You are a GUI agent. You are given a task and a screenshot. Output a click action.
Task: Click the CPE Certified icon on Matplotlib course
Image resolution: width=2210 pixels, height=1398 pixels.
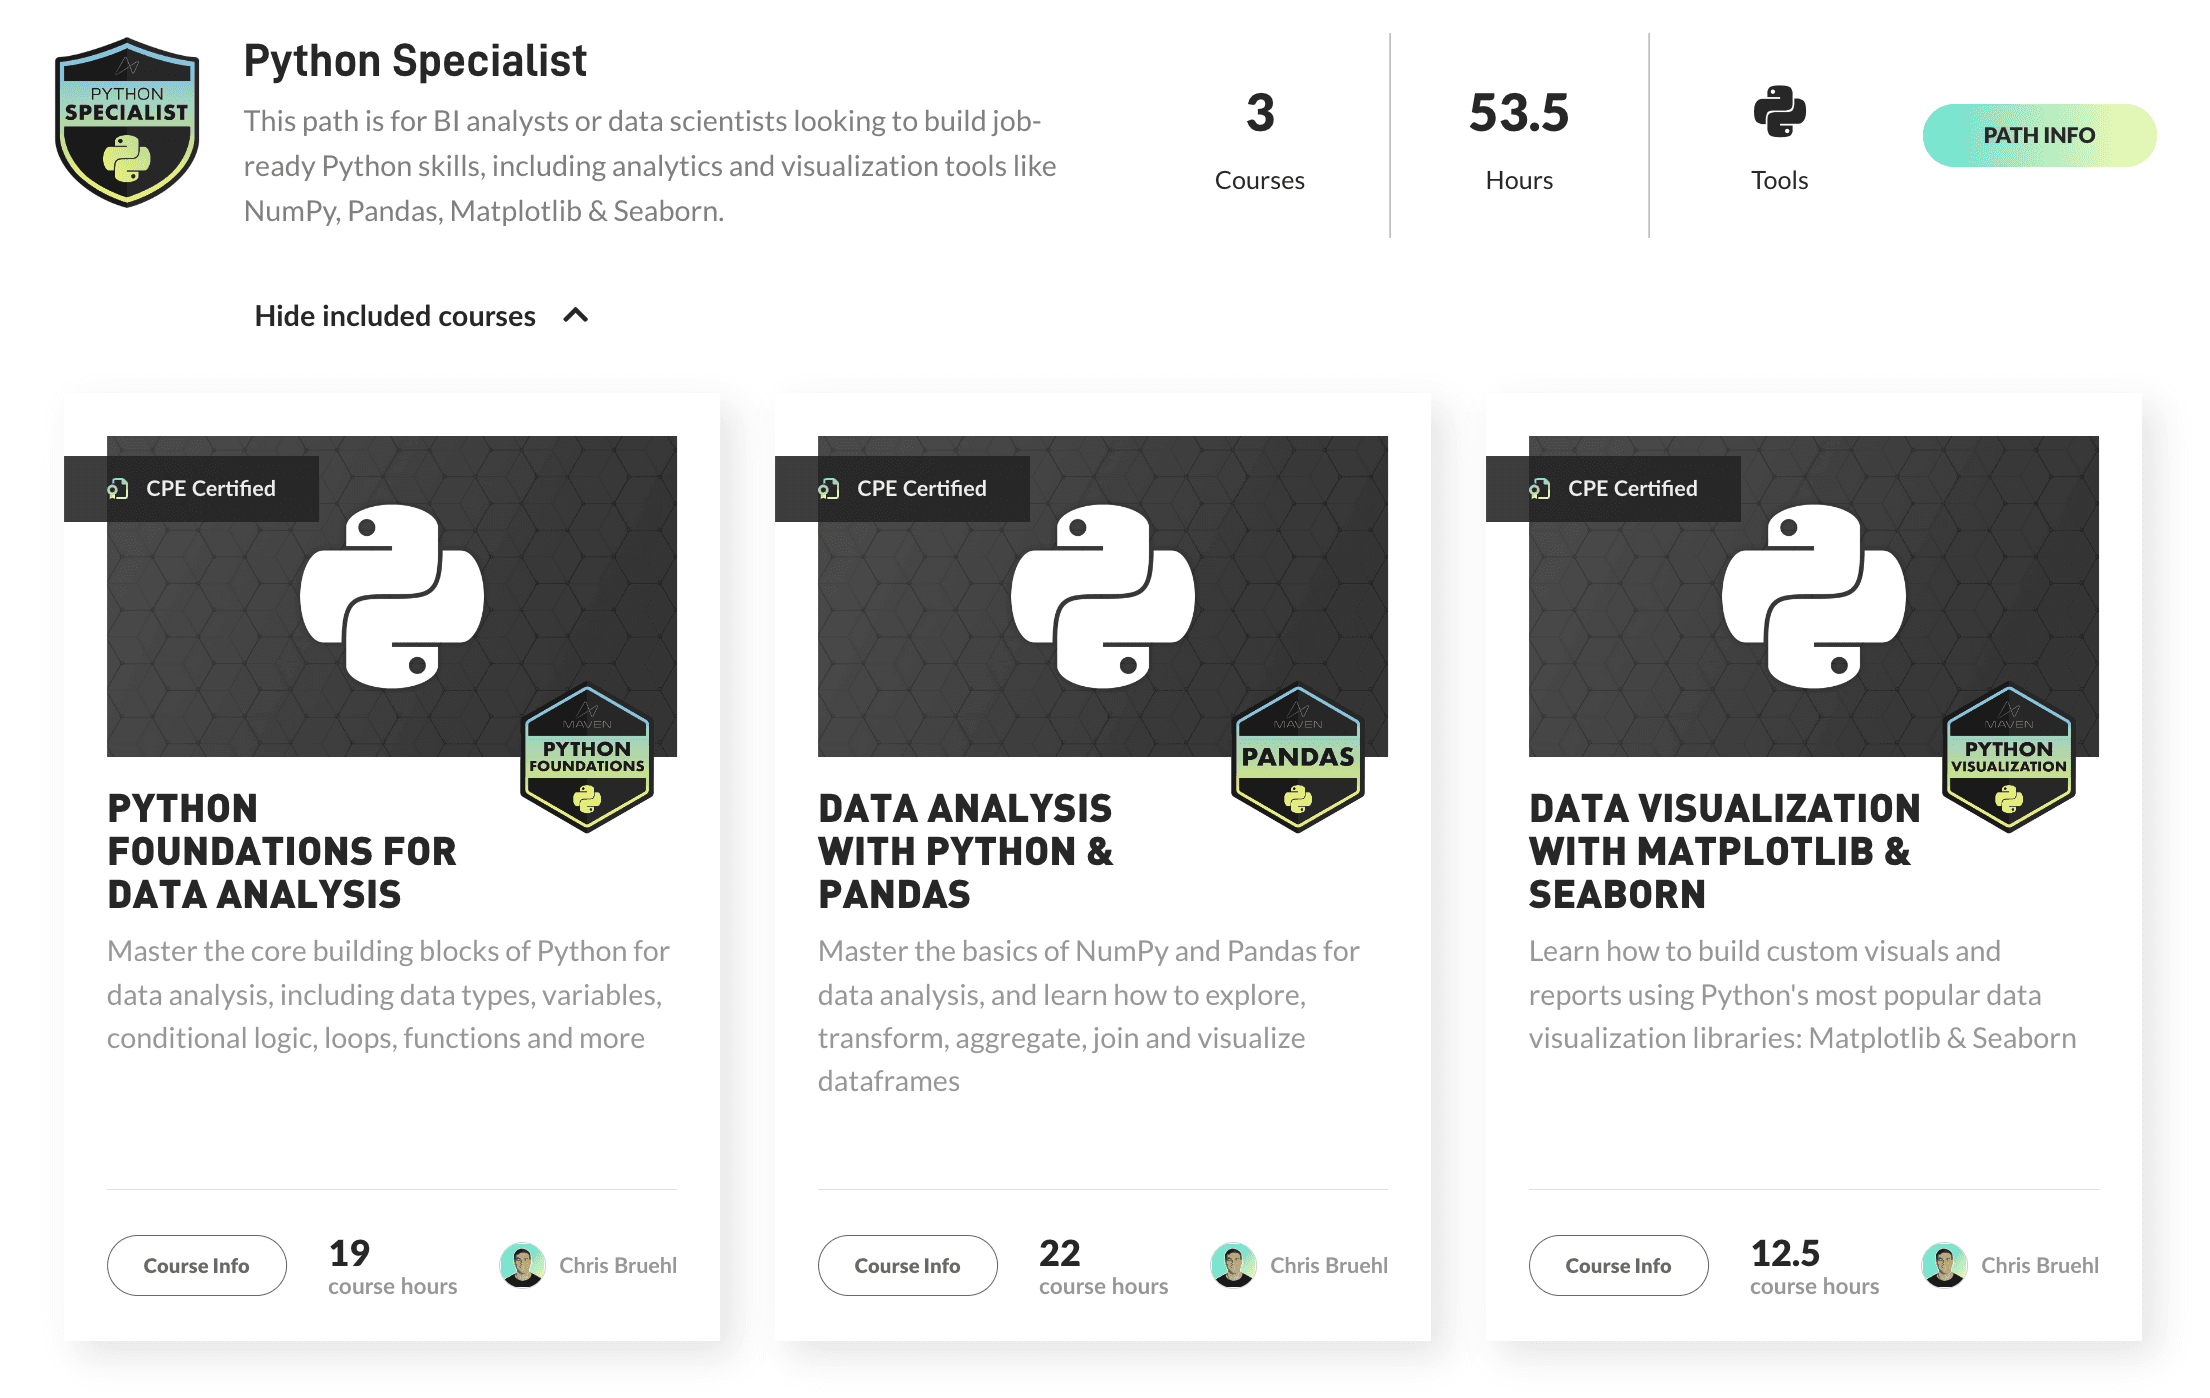pyautogui.click(x=1545, y=486)
